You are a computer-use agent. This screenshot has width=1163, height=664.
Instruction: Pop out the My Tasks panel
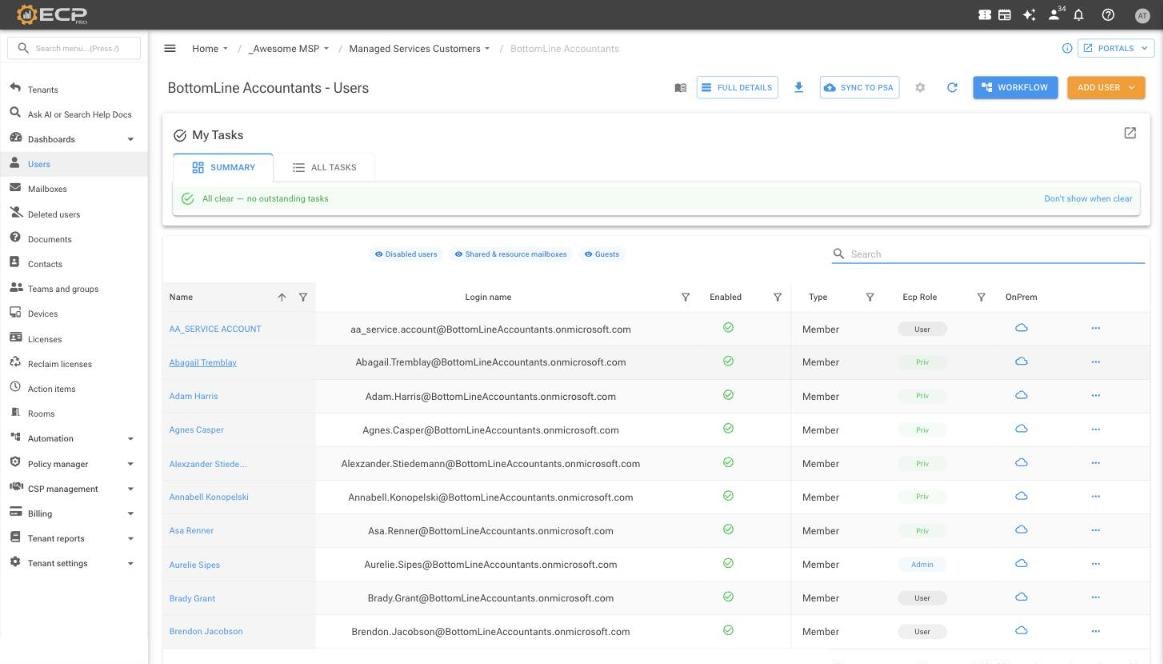(1130, 133)
